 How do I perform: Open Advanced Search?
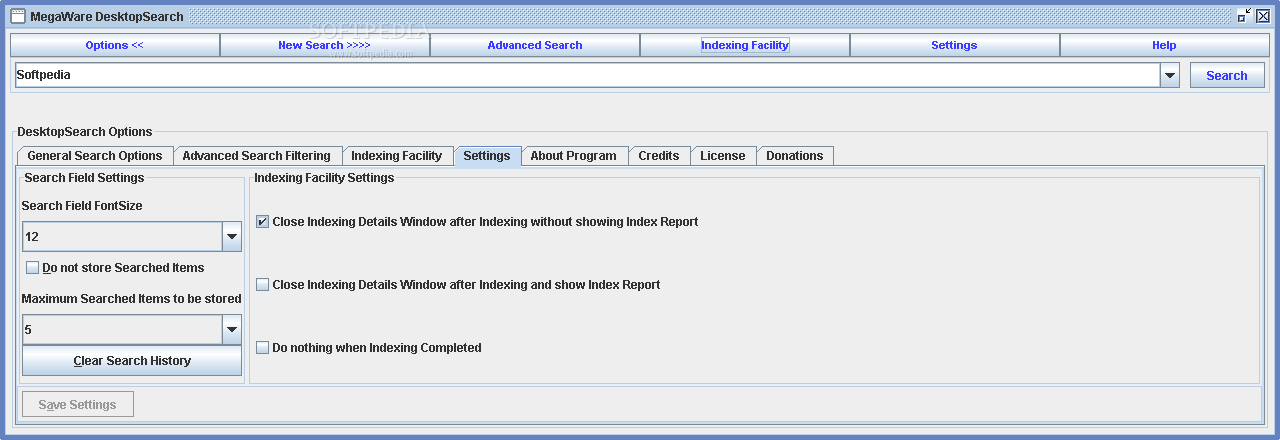[x=534, y=45]
